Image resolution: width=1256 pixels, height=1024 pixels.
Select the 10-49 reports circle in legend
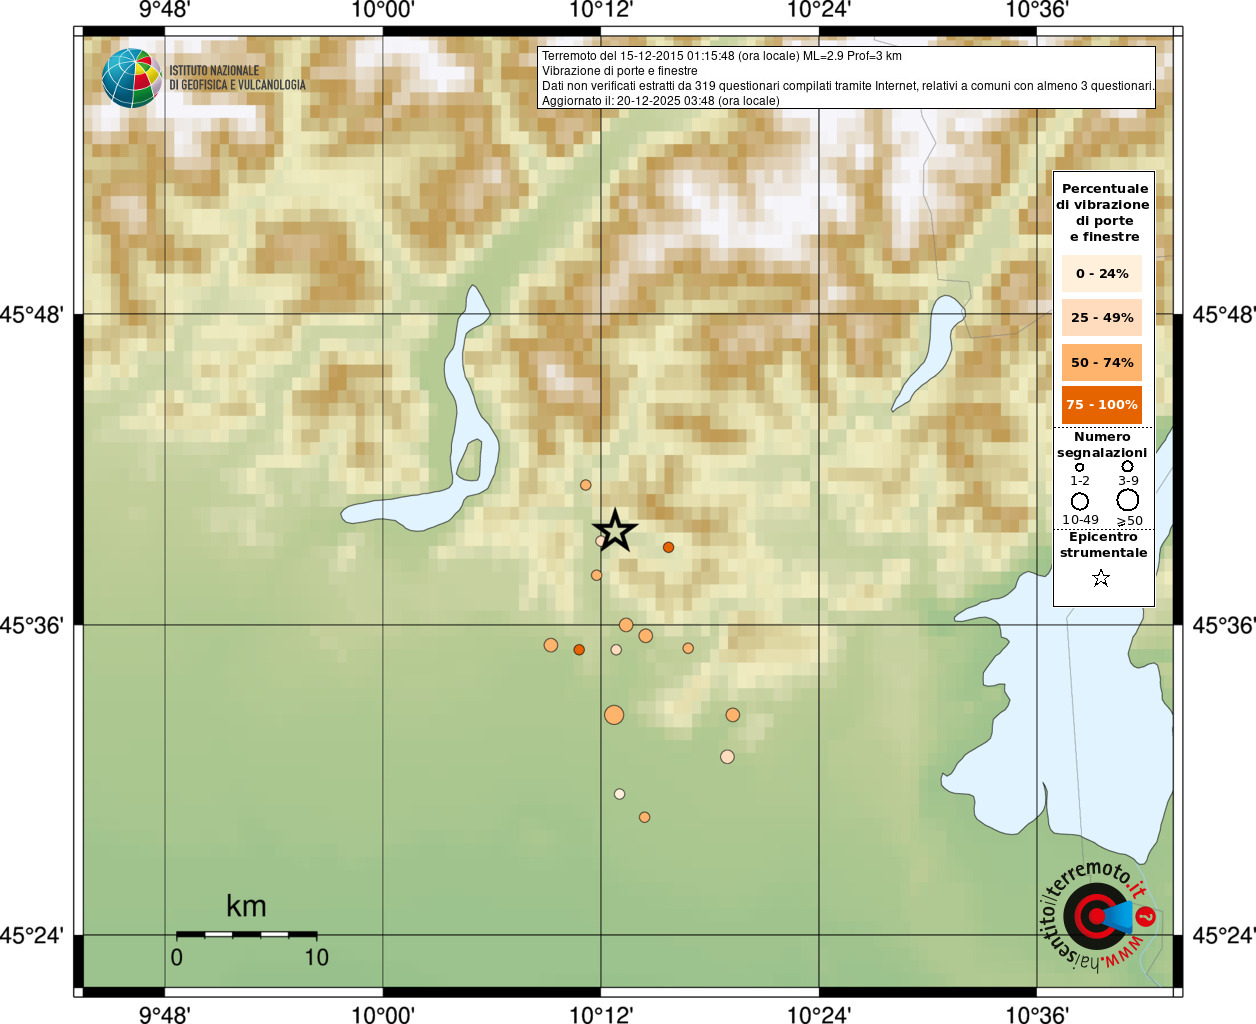[1080, 501]
